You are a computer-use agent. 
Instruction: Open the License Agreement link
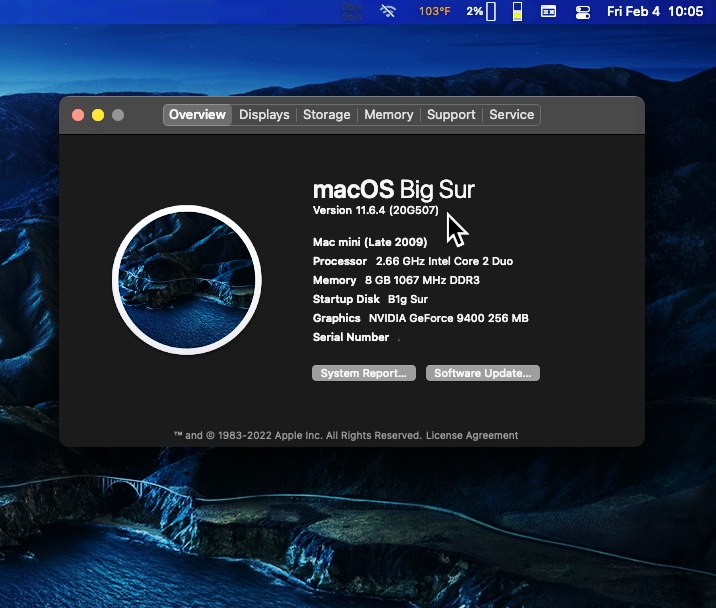[472, 435]
